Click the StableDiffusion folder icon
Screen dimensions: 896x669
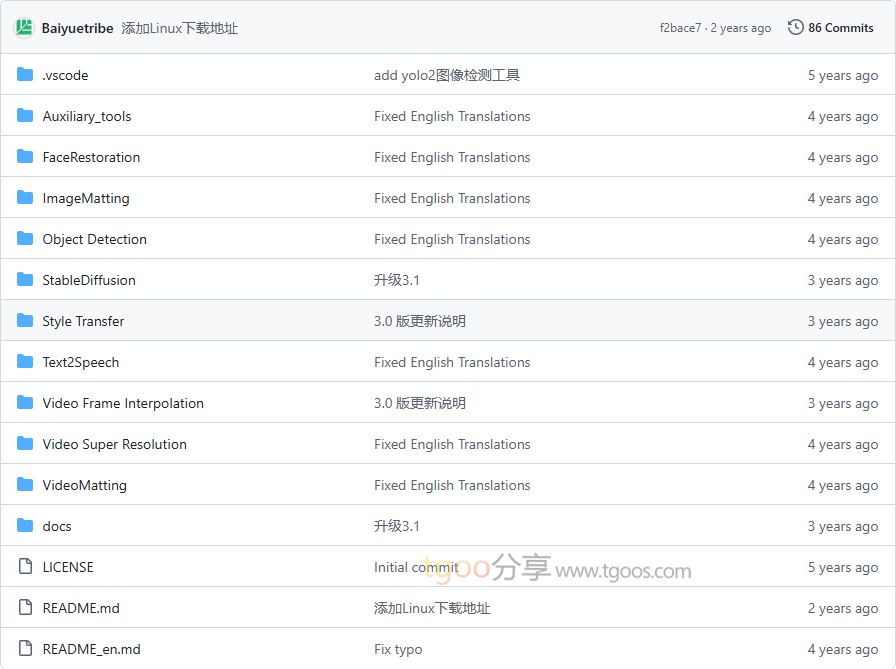25,280
